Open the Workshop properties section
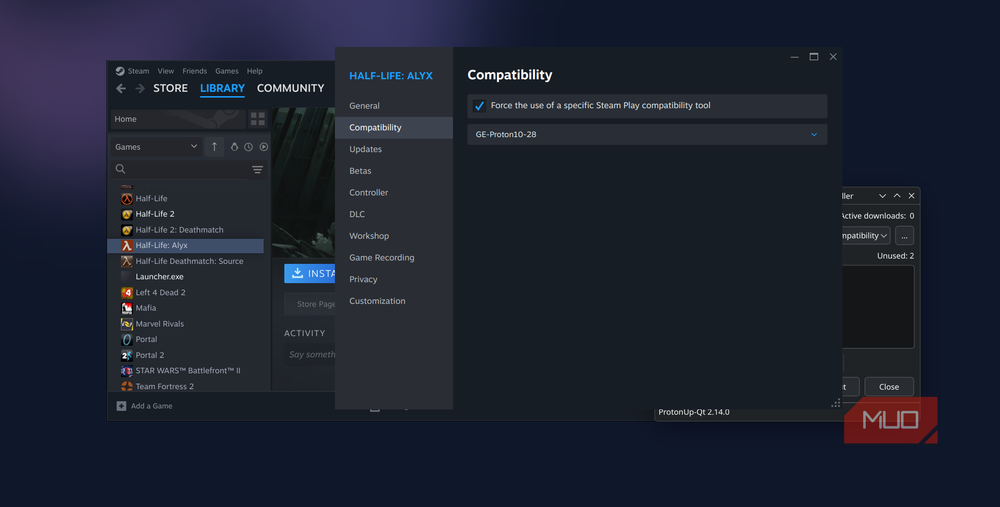This screenshot has height=507, width=1000. (x=394, y=236)
